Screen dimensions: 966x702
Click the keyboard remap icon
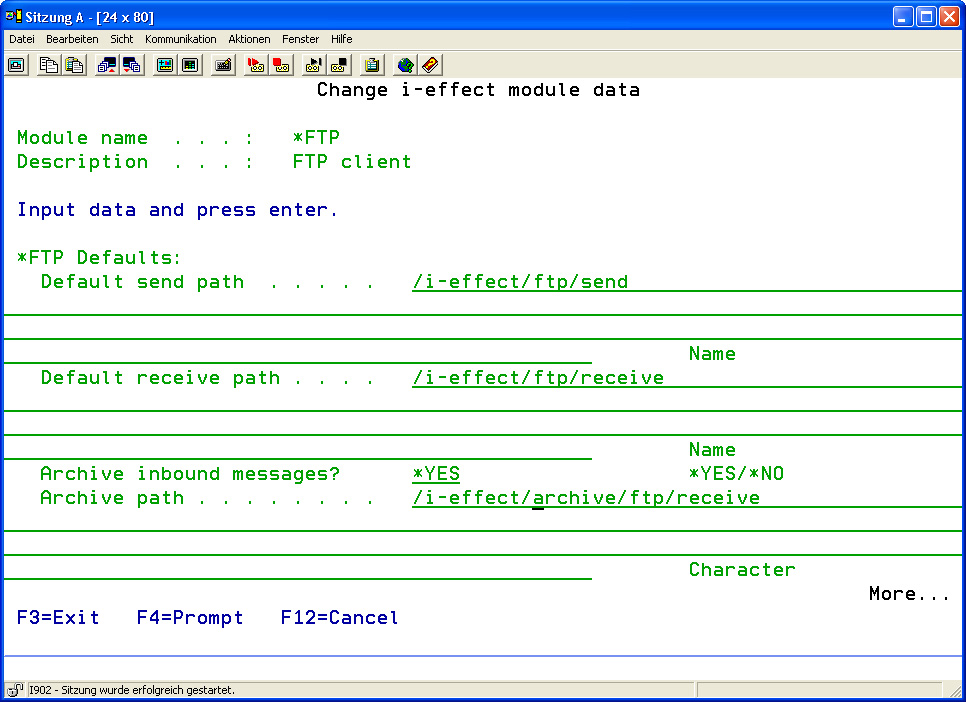point(223,65)
